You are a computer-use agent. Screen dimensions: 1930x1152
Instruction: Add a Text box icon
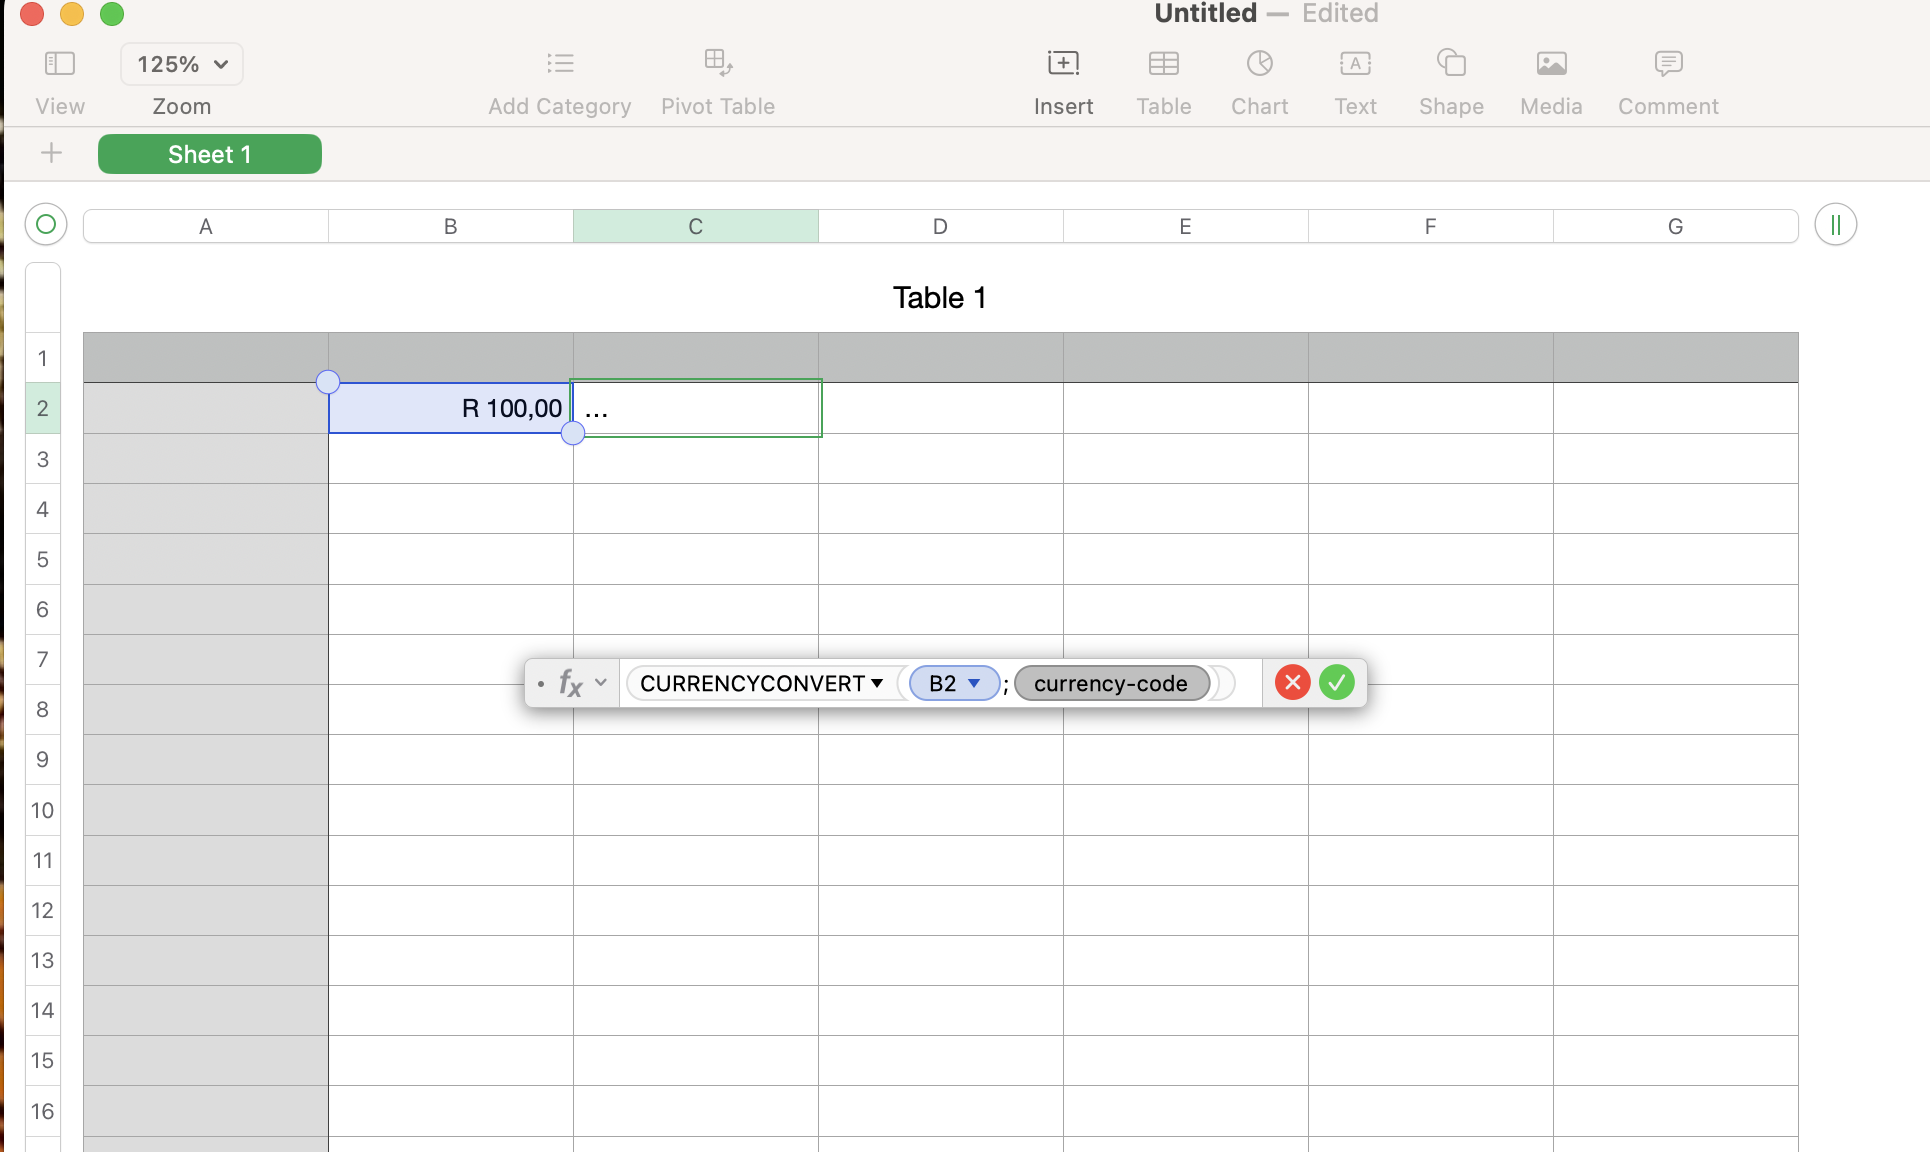pyautogui.click(x=1355, y=64)
